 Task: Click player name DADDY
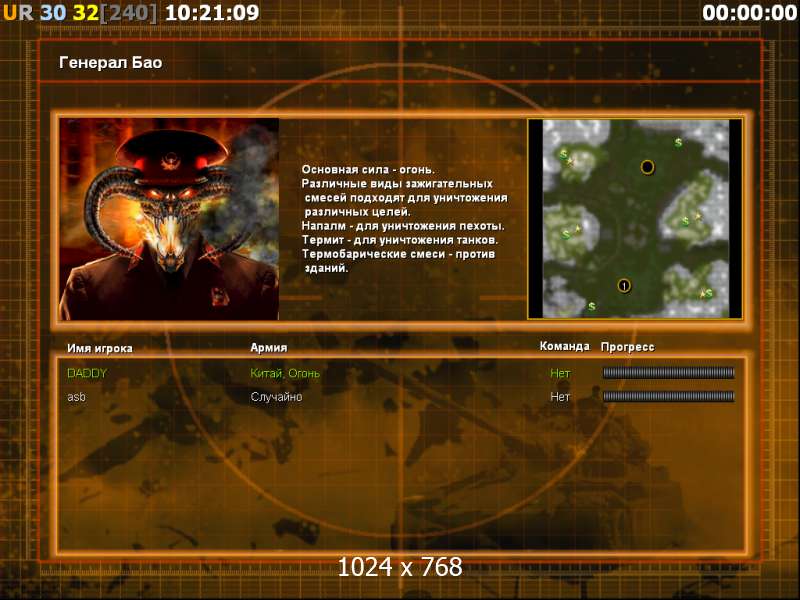coord(87,373)
